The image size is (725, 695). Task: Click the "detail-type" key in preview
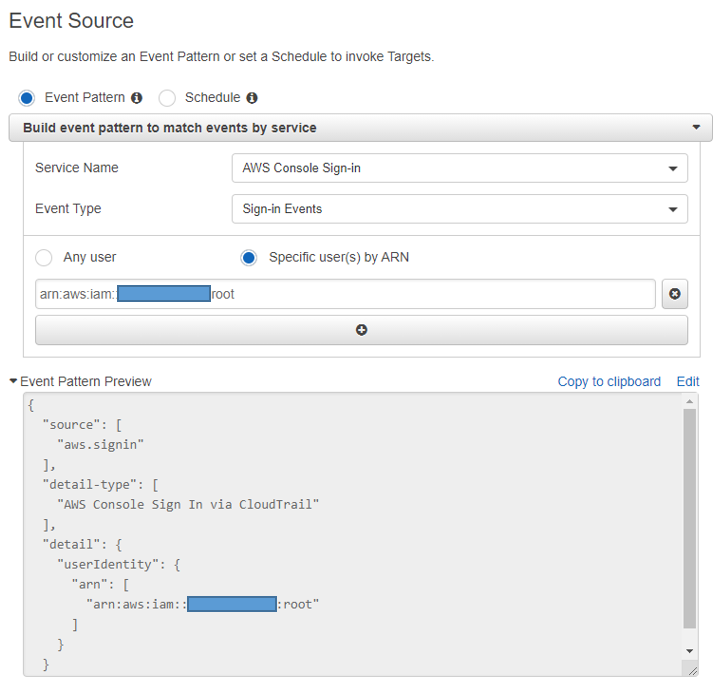(92, 485)
